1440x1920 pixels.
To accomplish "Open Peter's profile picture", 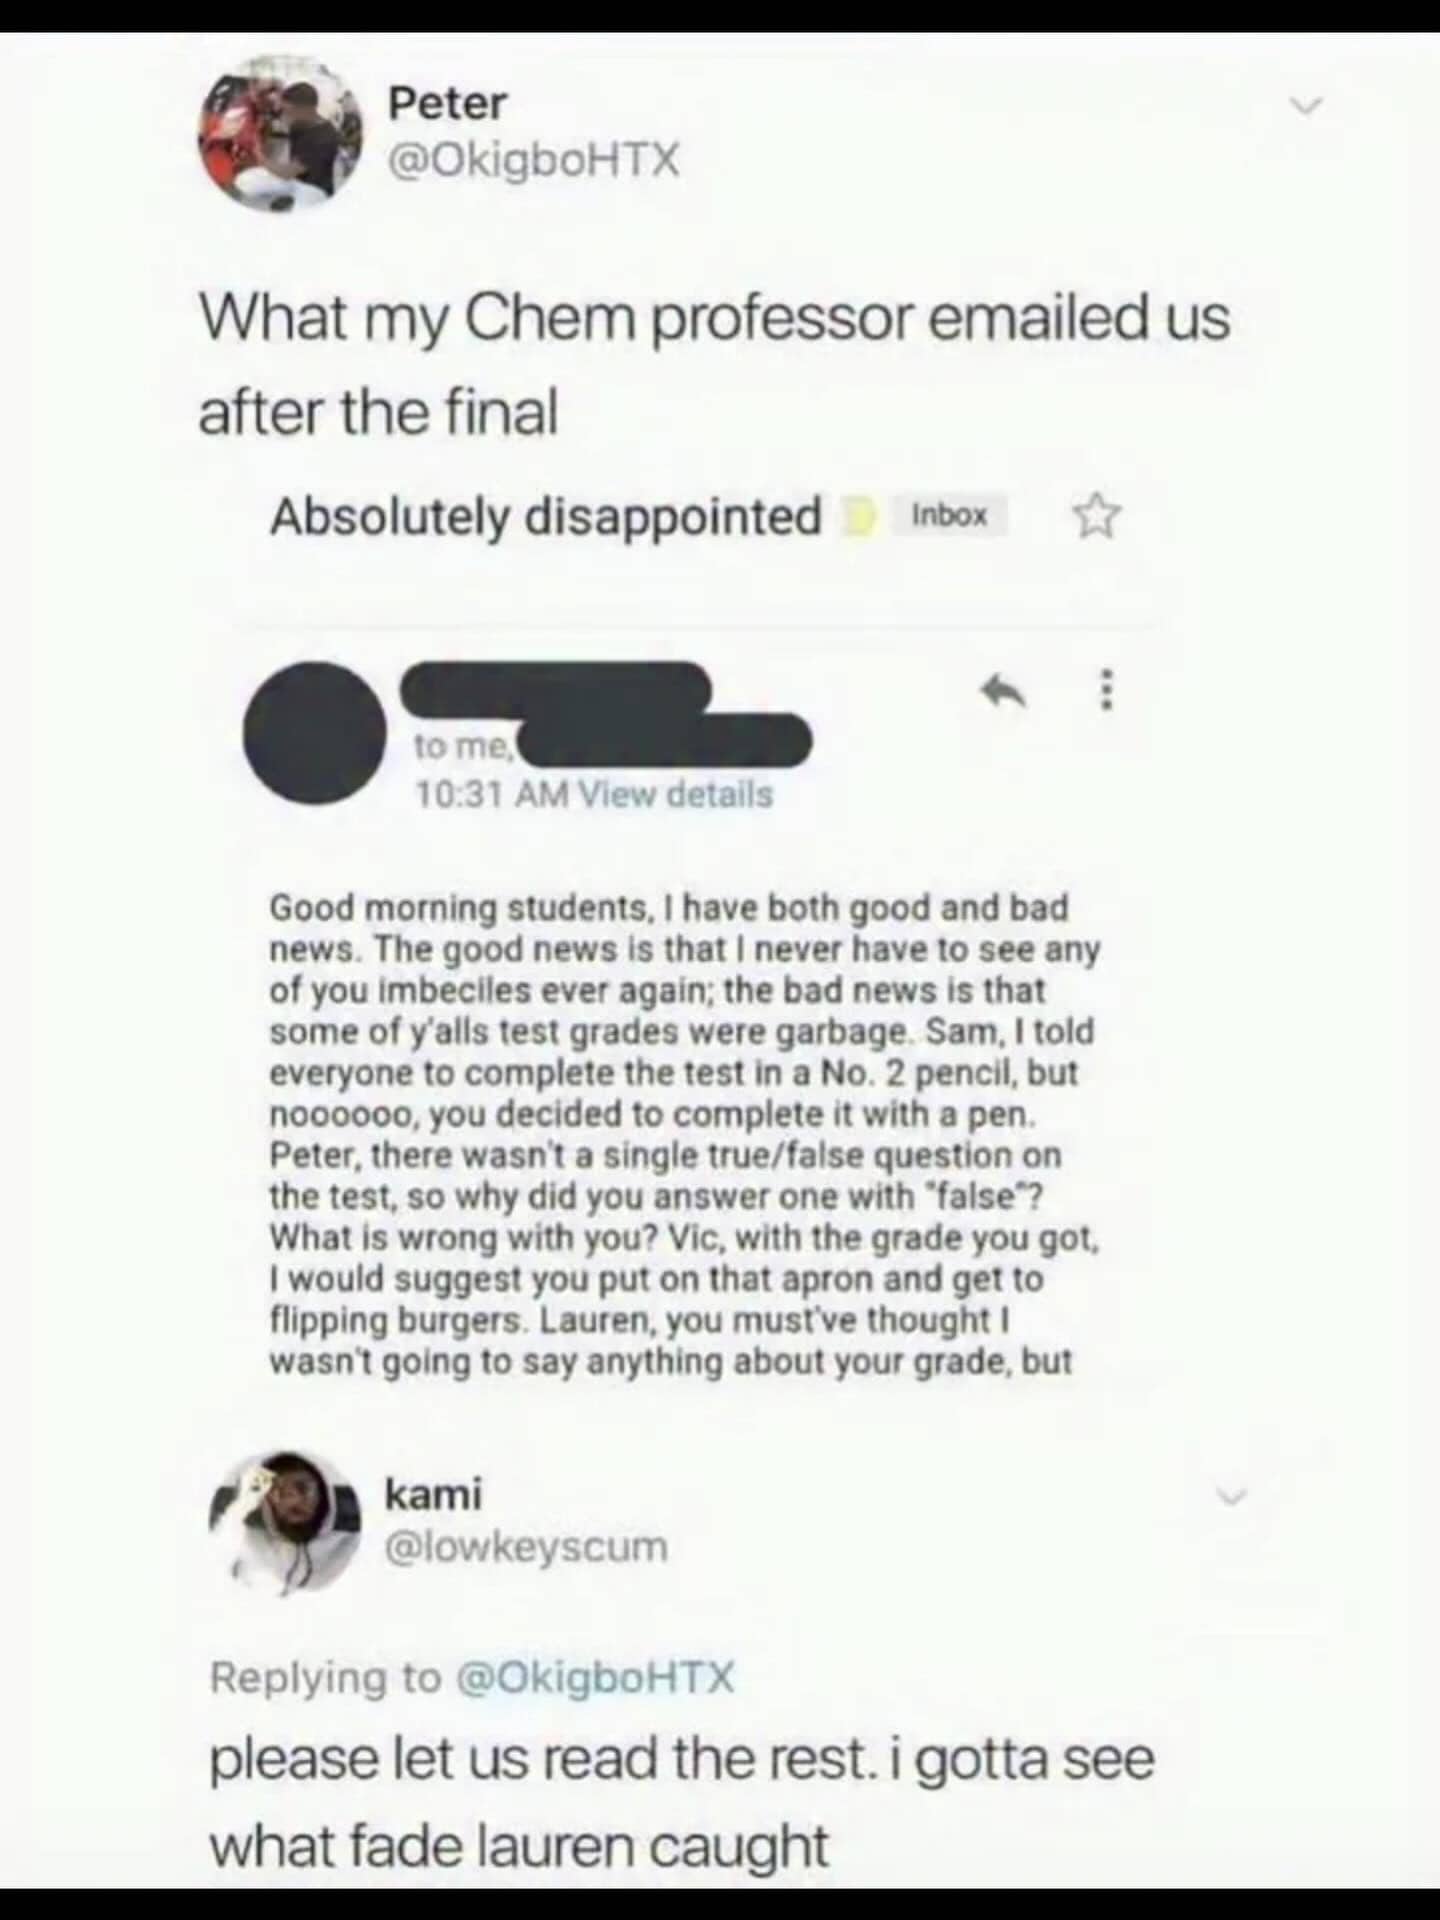I will [x=281, y=133].
